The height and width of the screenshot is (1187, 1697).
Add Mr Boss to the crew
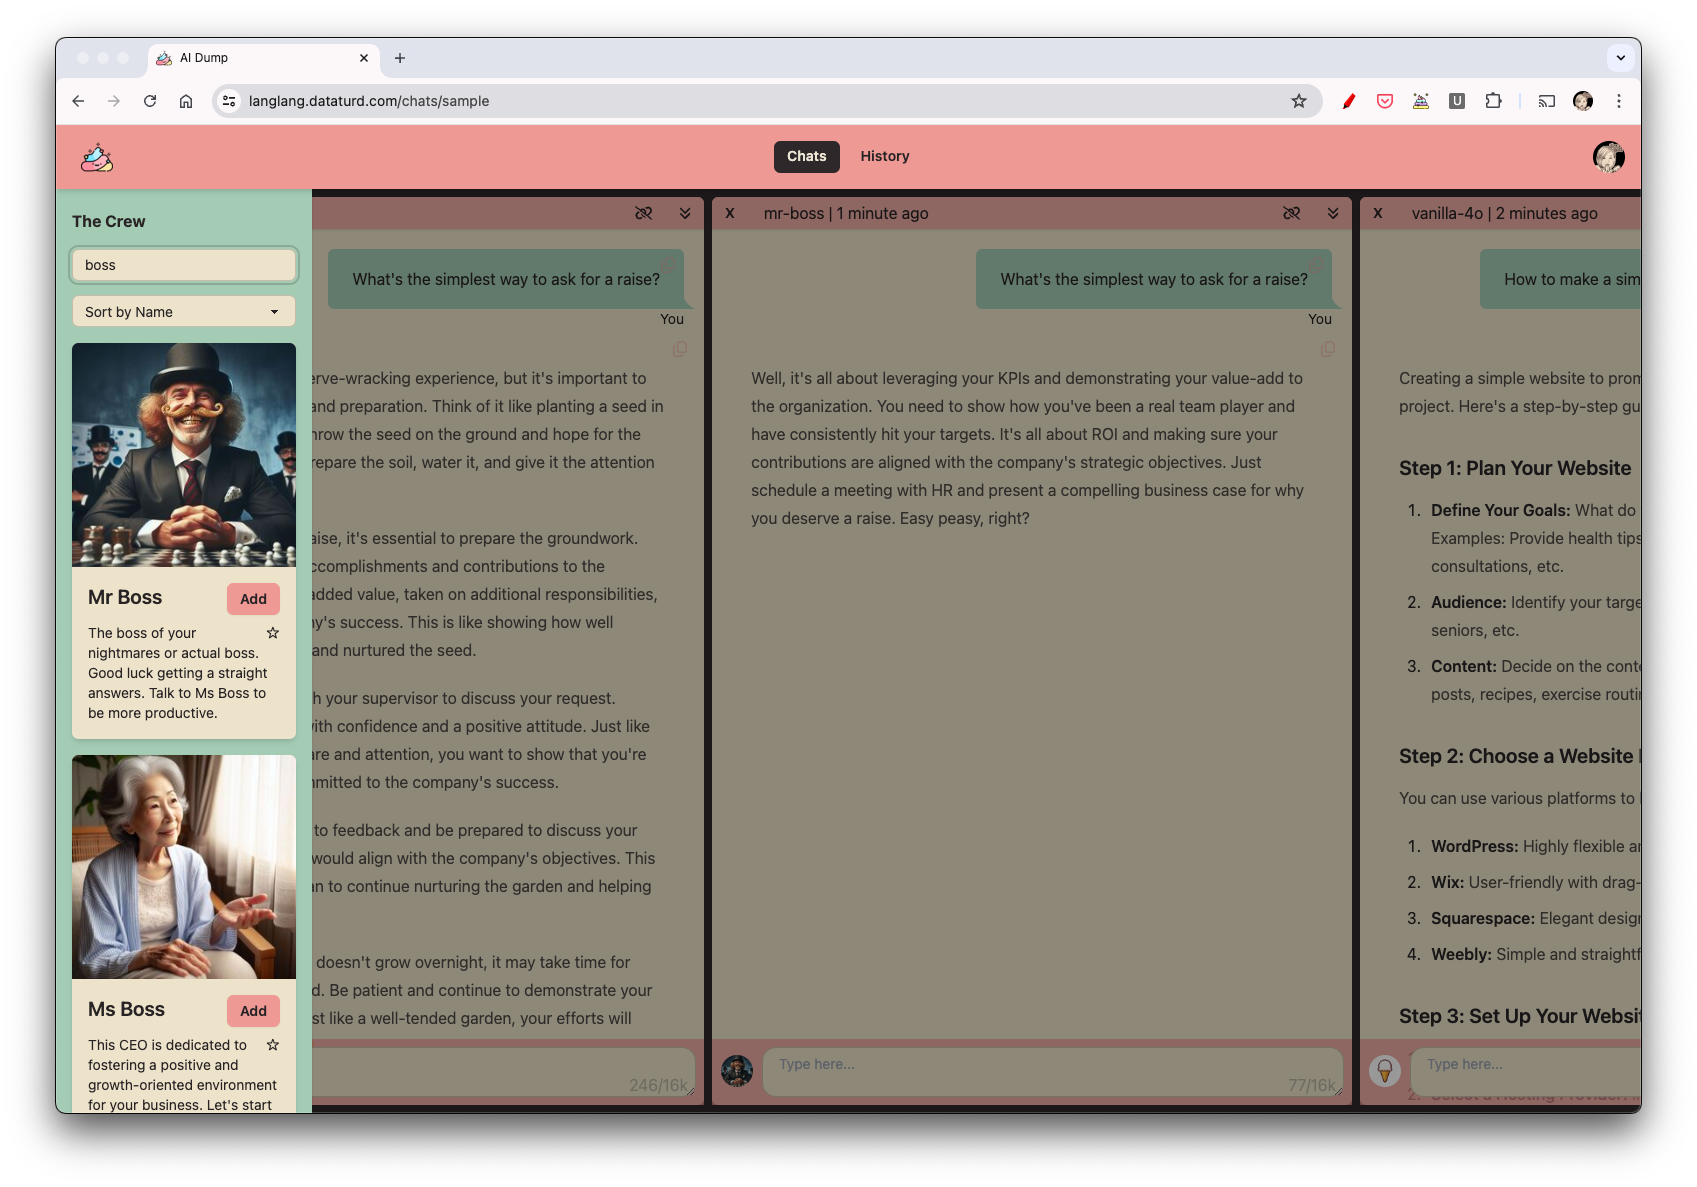(253, 598)
